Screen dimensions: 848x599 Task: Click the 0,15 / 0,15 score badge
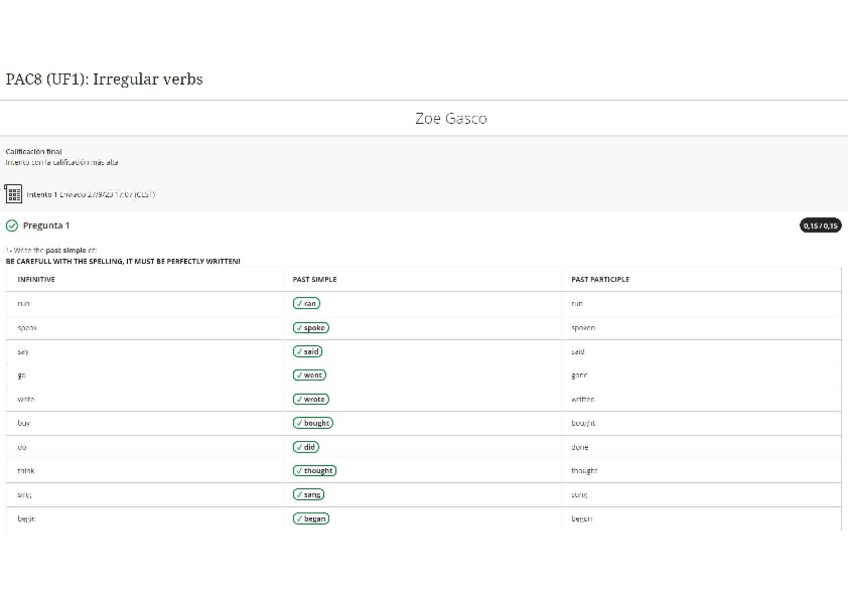coord(820,226)
